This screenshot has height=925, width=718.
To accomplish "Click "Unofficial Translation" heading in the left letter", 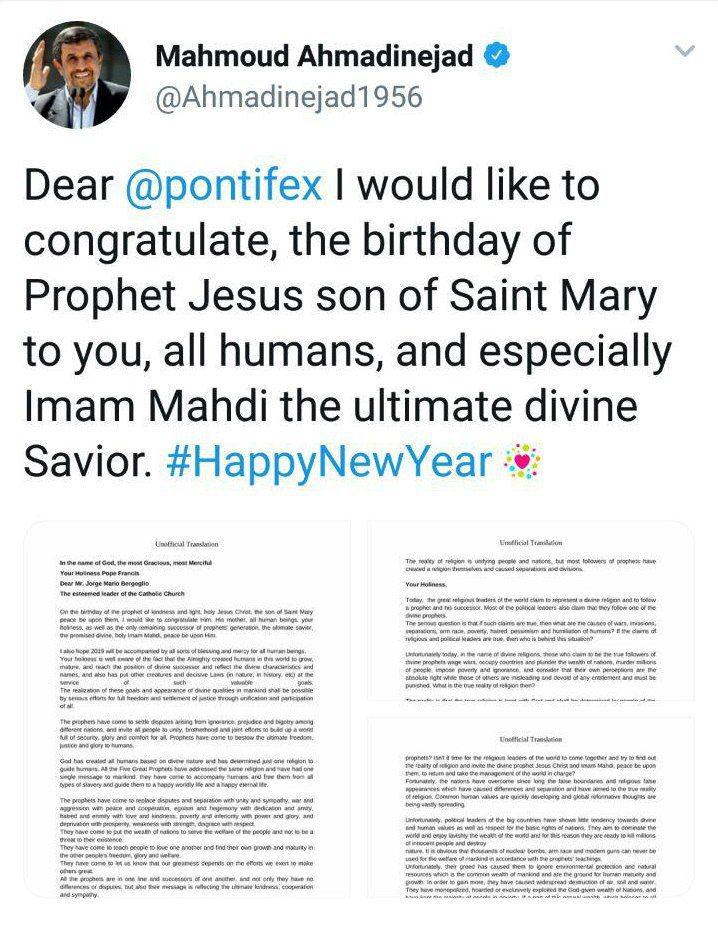I will coord(187,545).
